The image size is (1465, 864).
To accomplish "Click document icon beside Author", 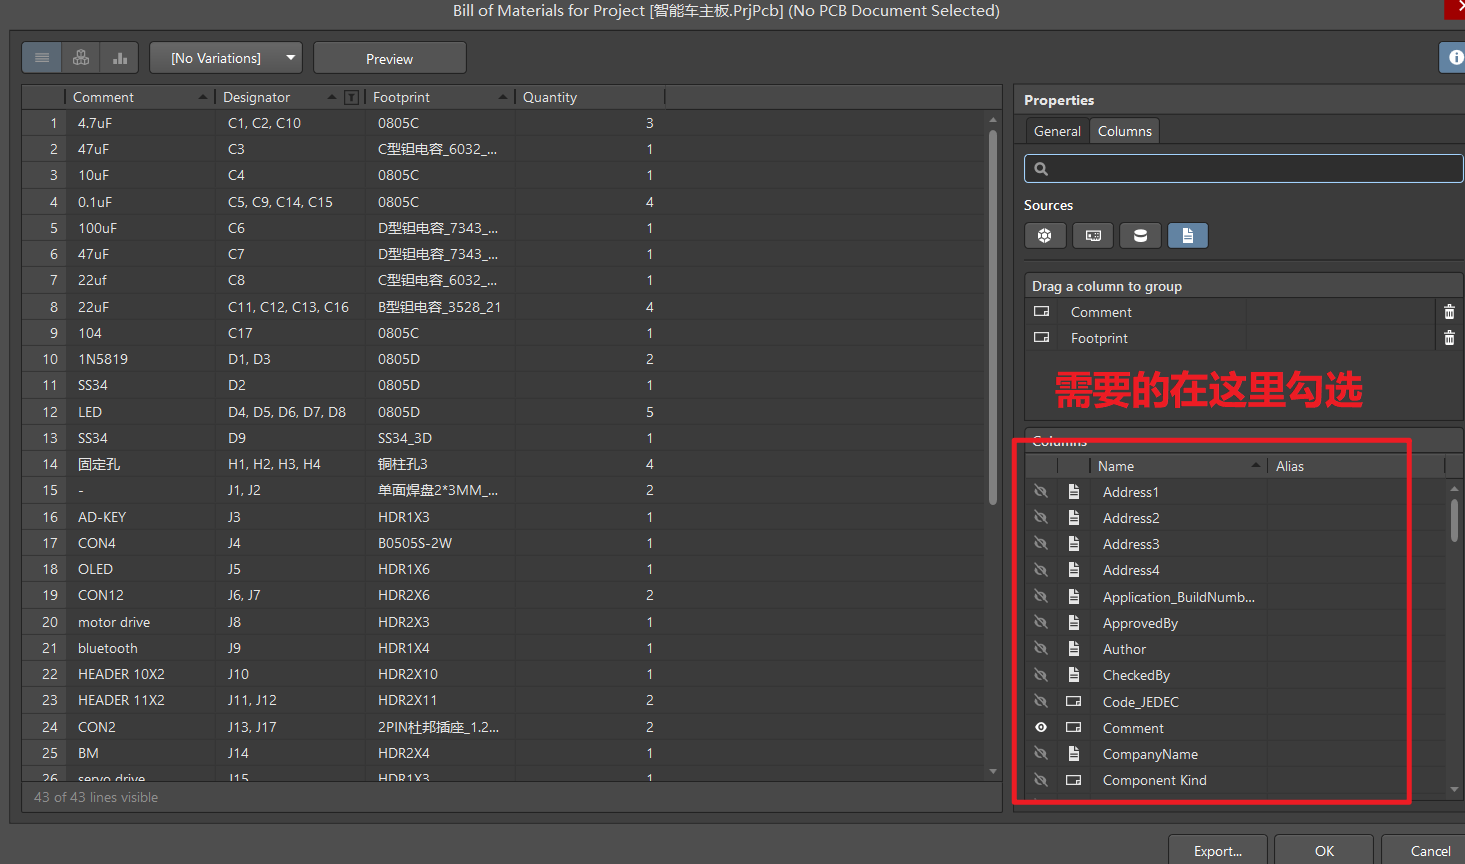I will 1074,649.
